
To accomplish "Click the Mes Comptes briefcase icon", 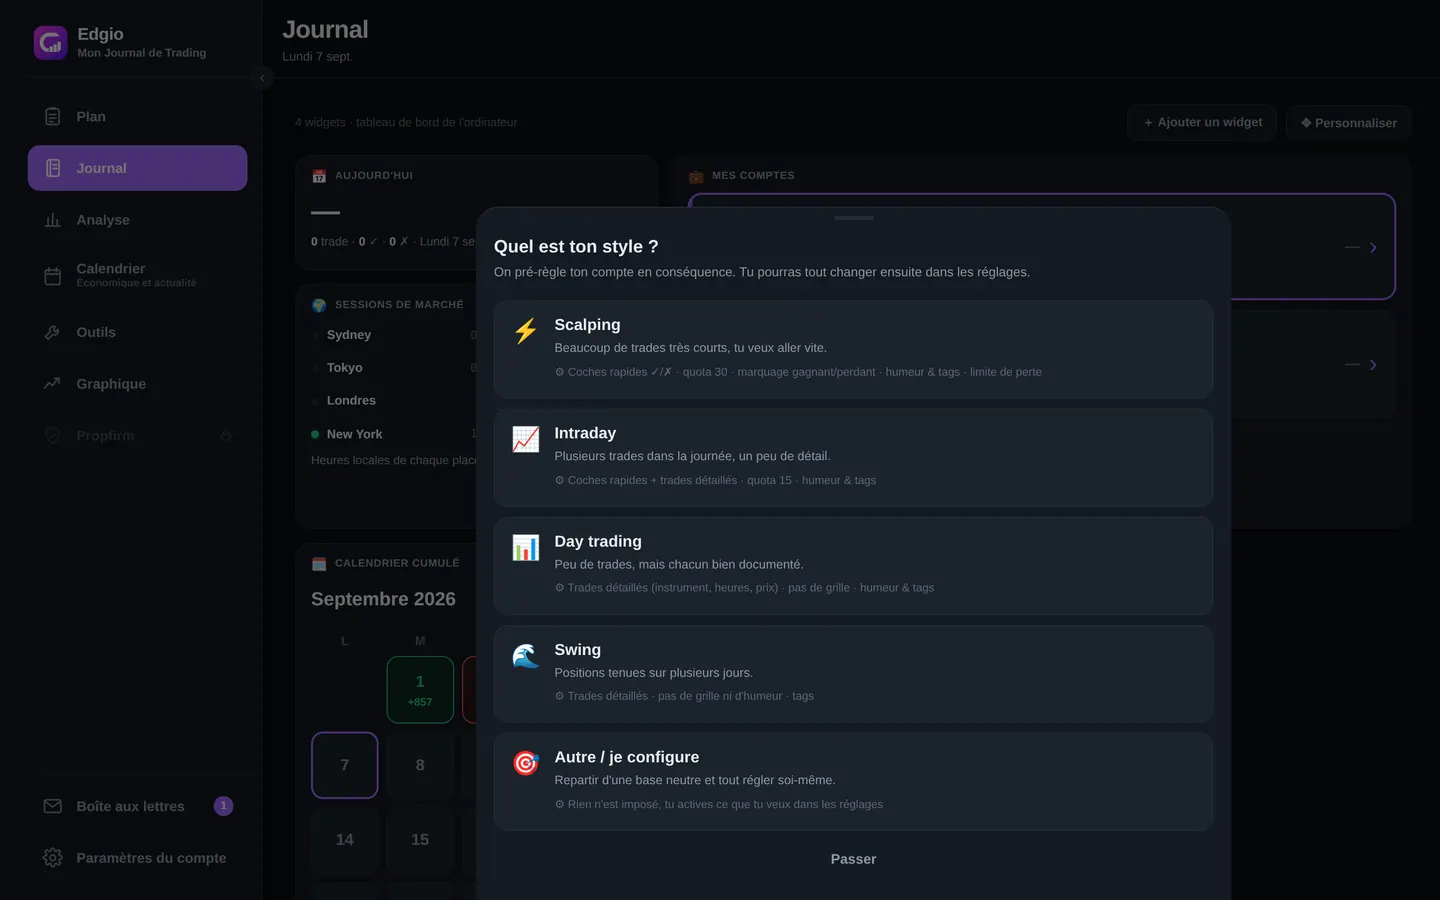I will (x=696, y=176).
